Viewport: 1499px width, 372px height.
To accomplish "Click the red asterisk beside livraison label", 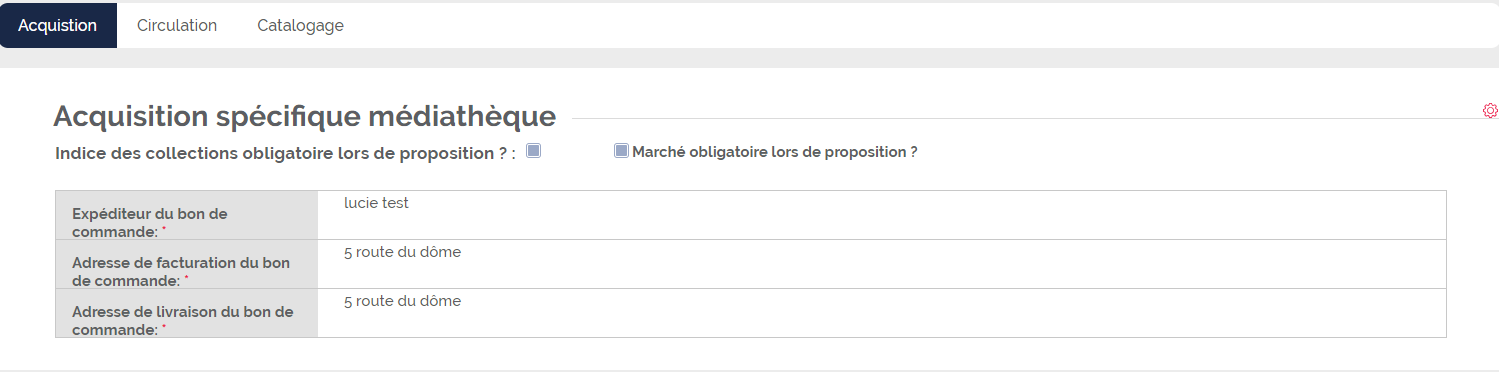I will [164, 327].
